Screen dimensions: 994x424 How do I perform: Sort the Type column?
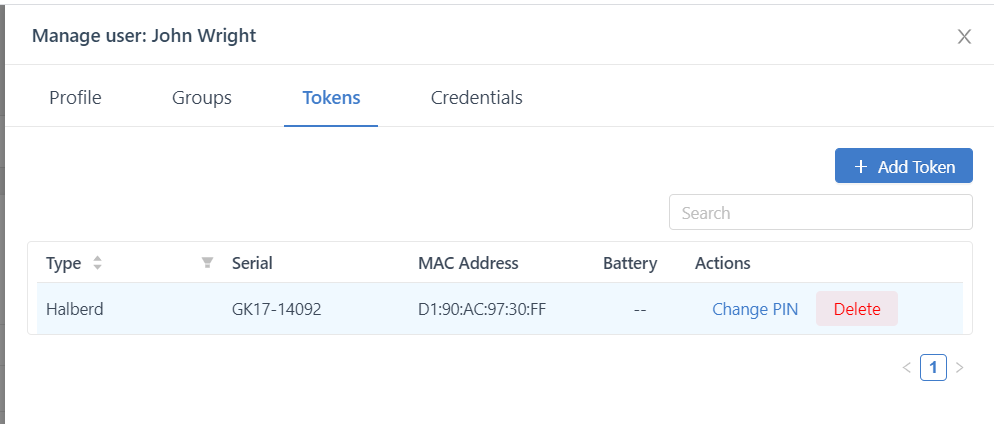coord(97,263)
